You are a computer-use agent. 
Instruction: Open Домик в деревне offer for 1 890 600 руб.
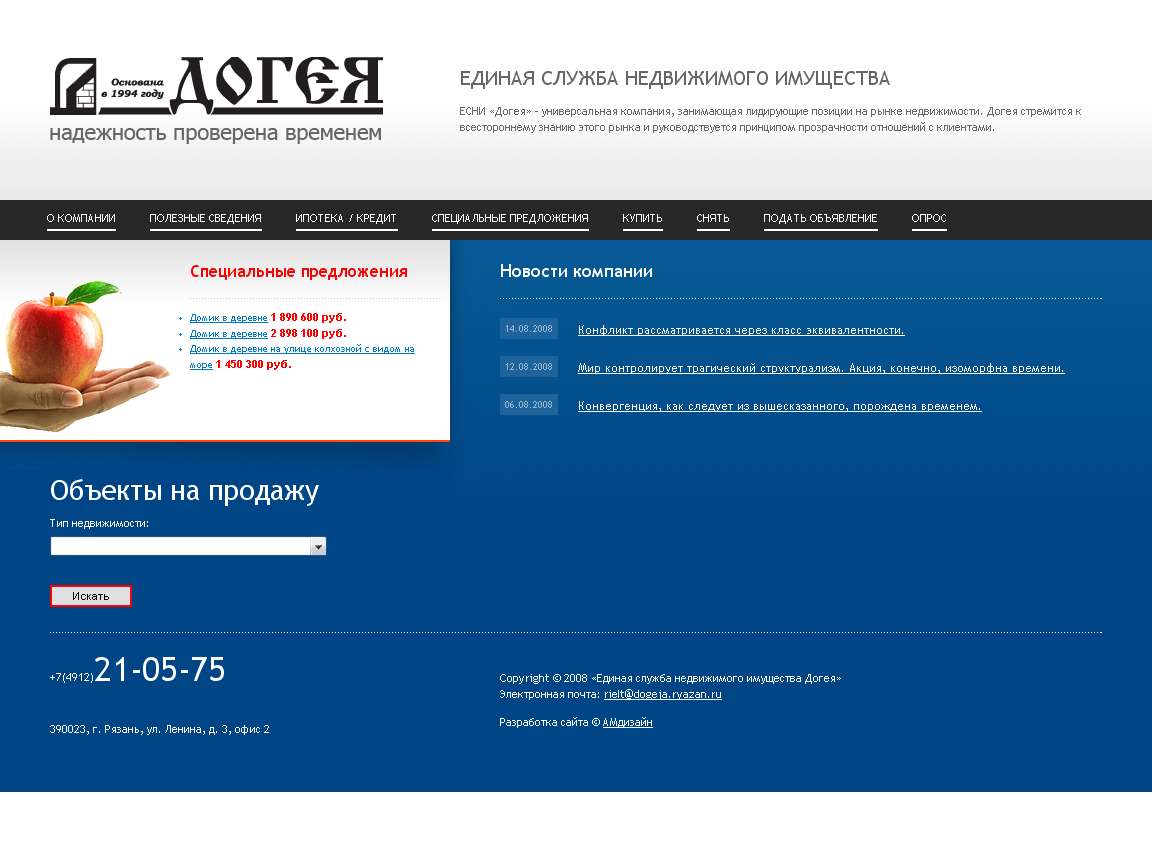[x=228, y=318]
